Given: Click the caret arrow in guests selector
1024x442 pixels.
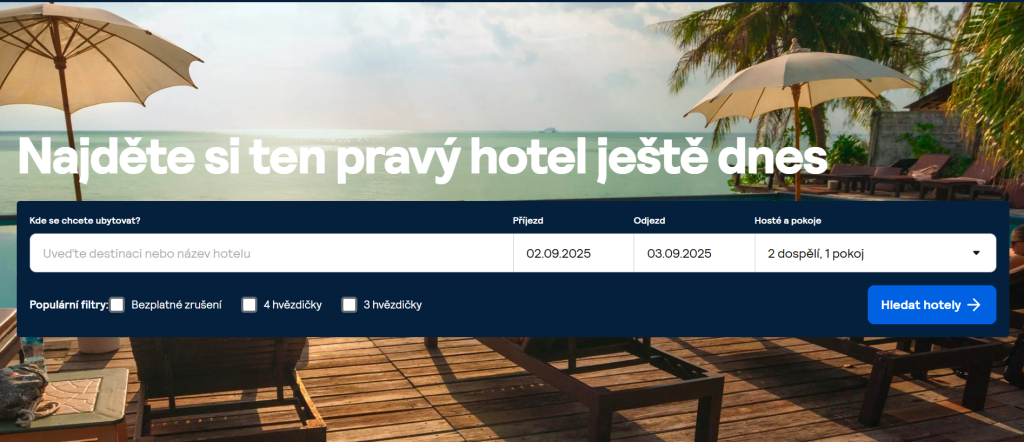Looking at the screenshot, I should point(976,253).
